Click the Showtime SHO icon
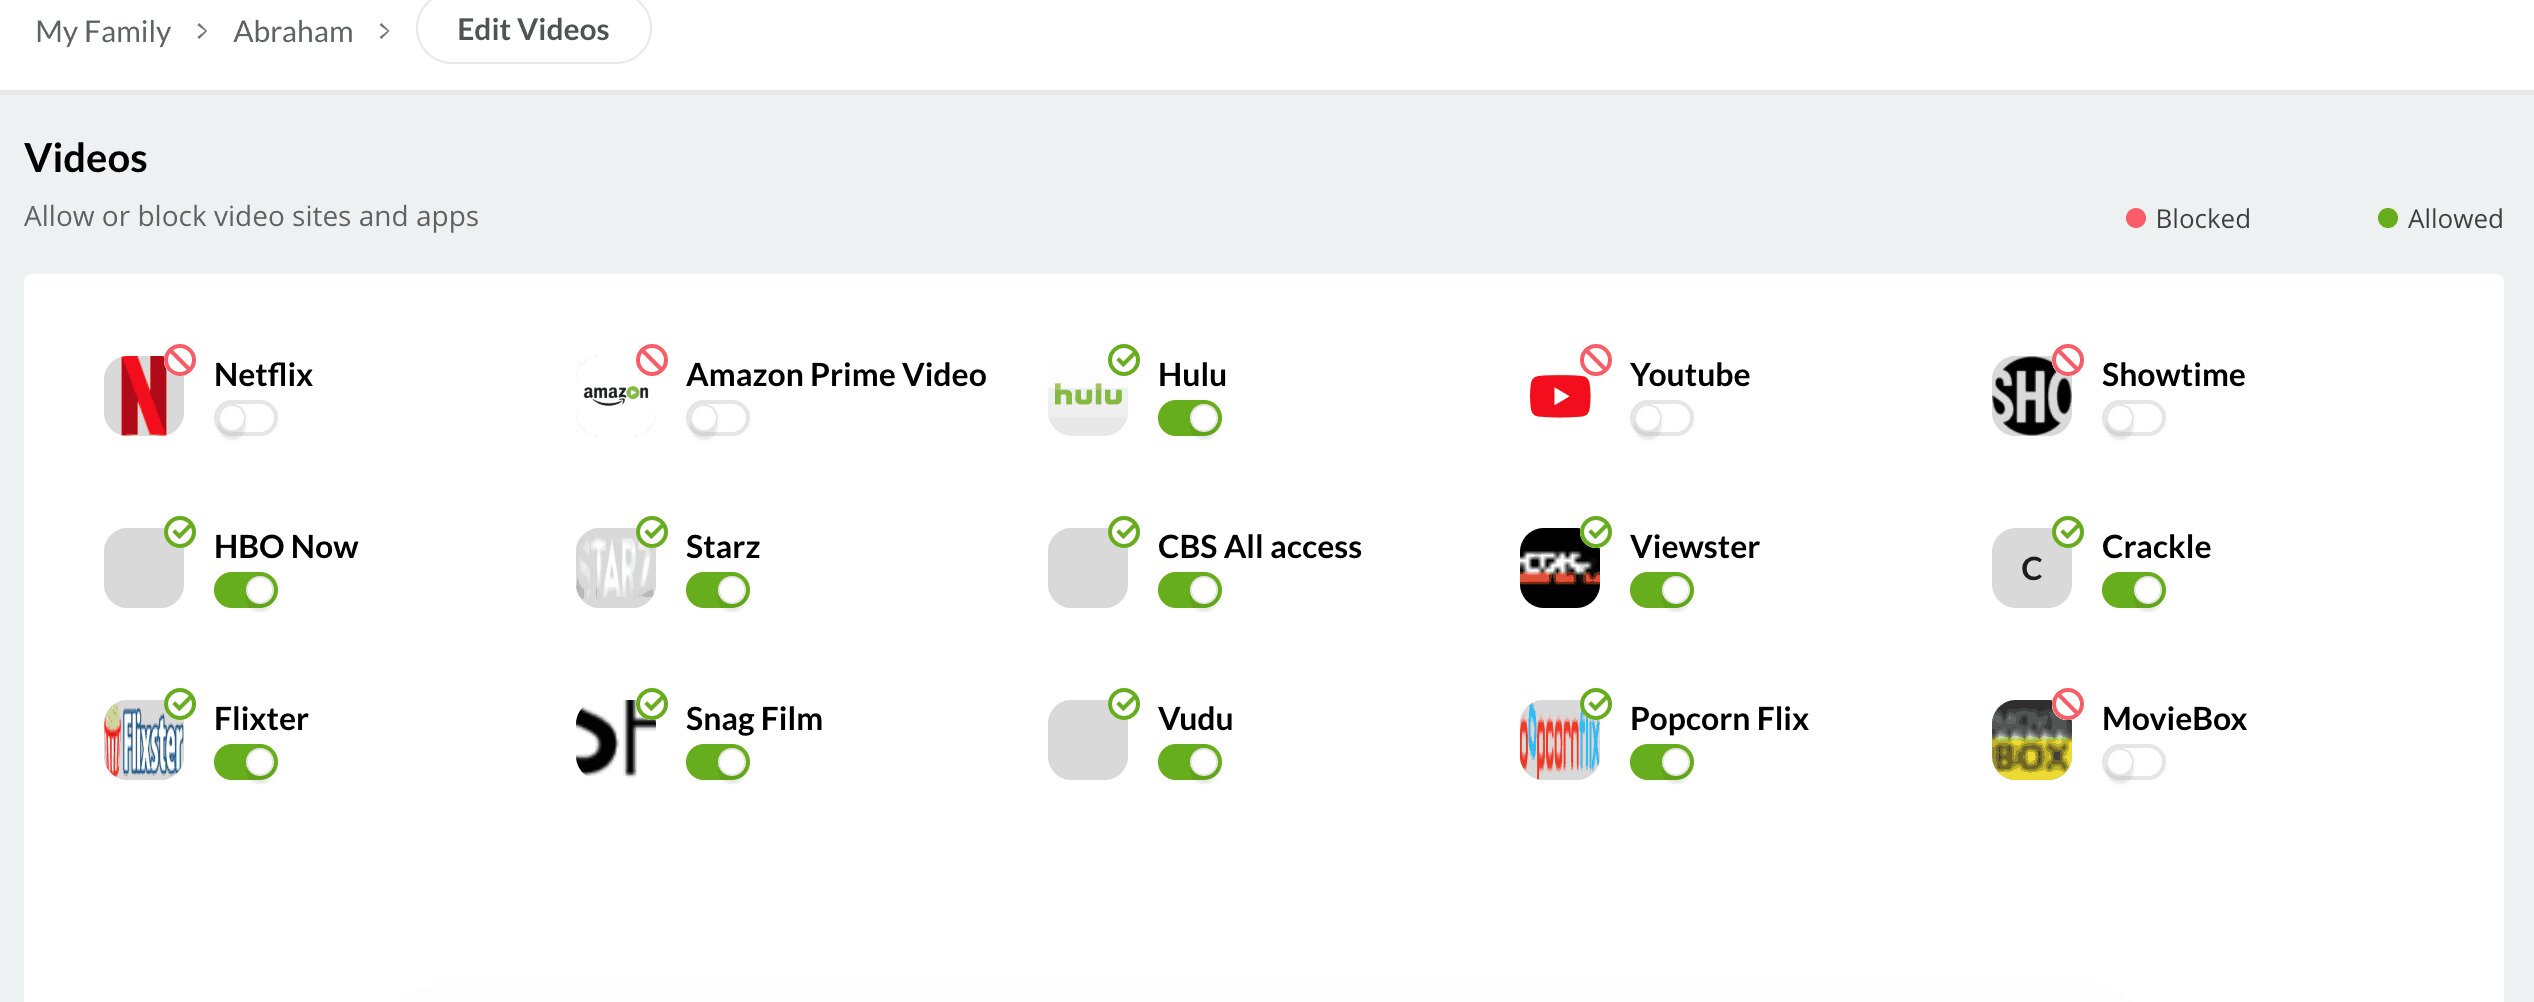Viewport: 2534px width, 1002px height. tap(2031, 396)
